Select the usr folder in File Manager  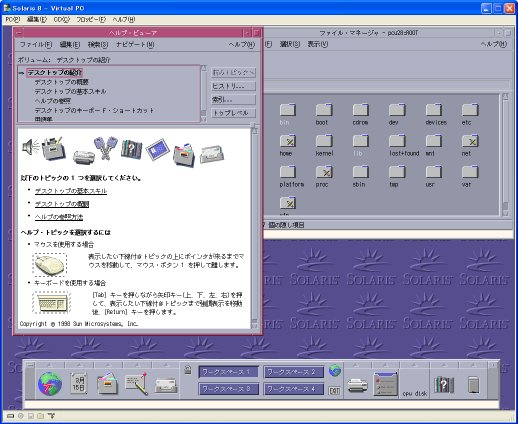pos(433,176)
